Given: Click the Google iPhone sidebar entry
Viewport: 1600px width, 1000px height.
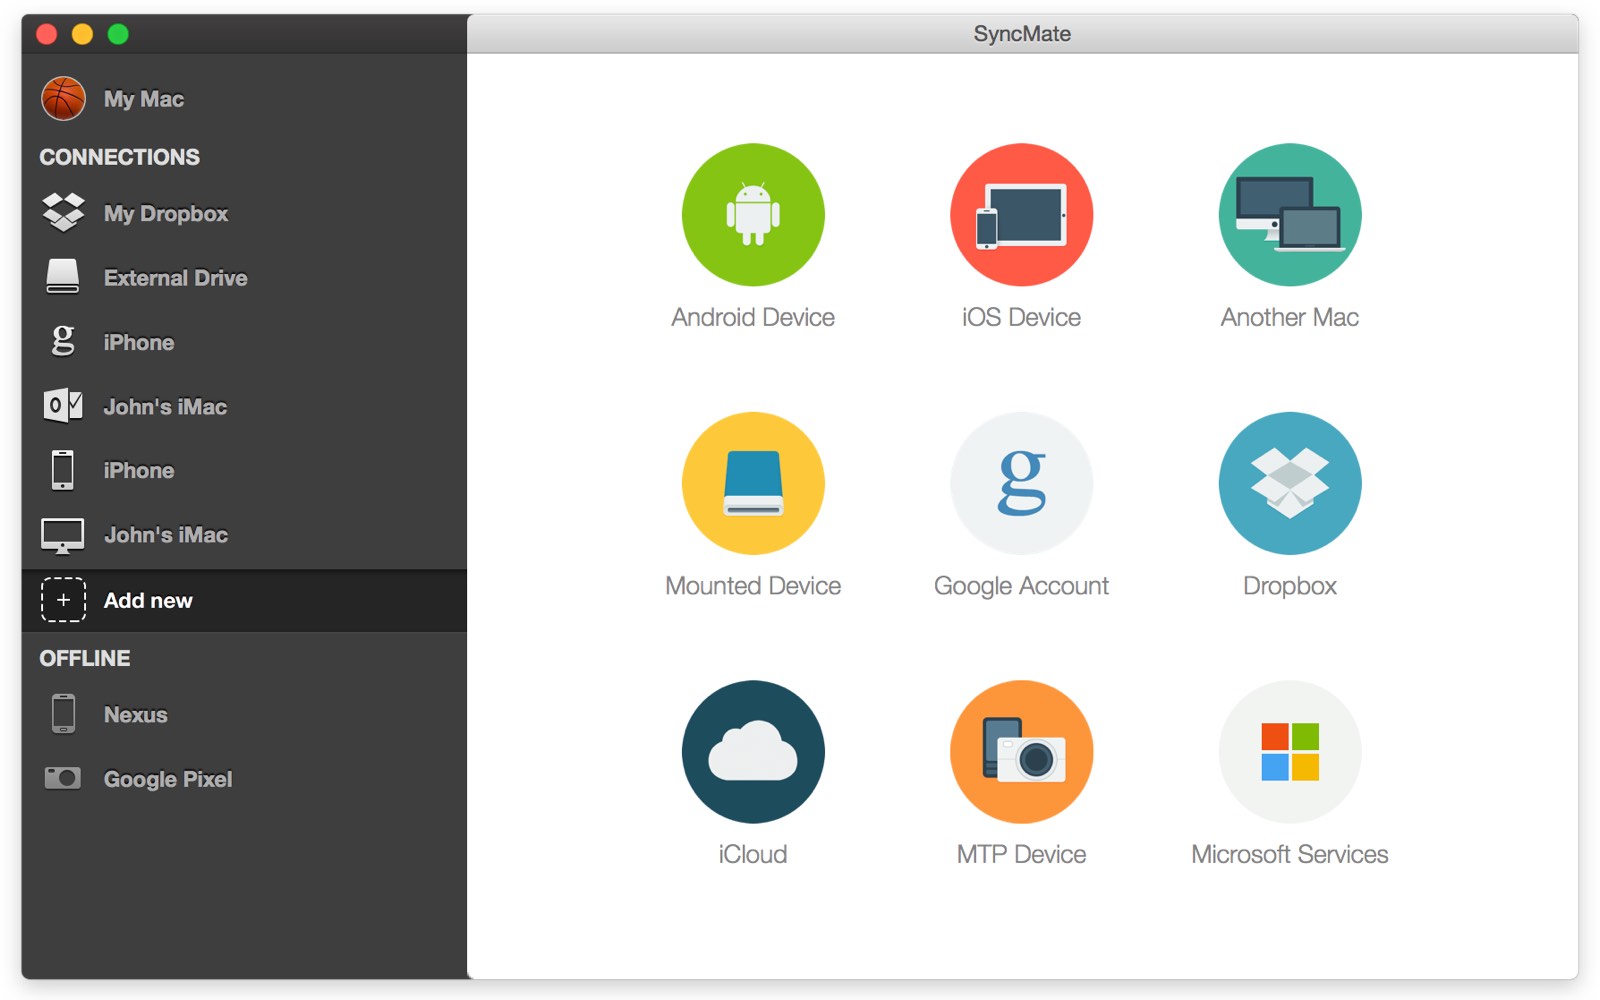Looking at the screenshot, I should (139, 342).
